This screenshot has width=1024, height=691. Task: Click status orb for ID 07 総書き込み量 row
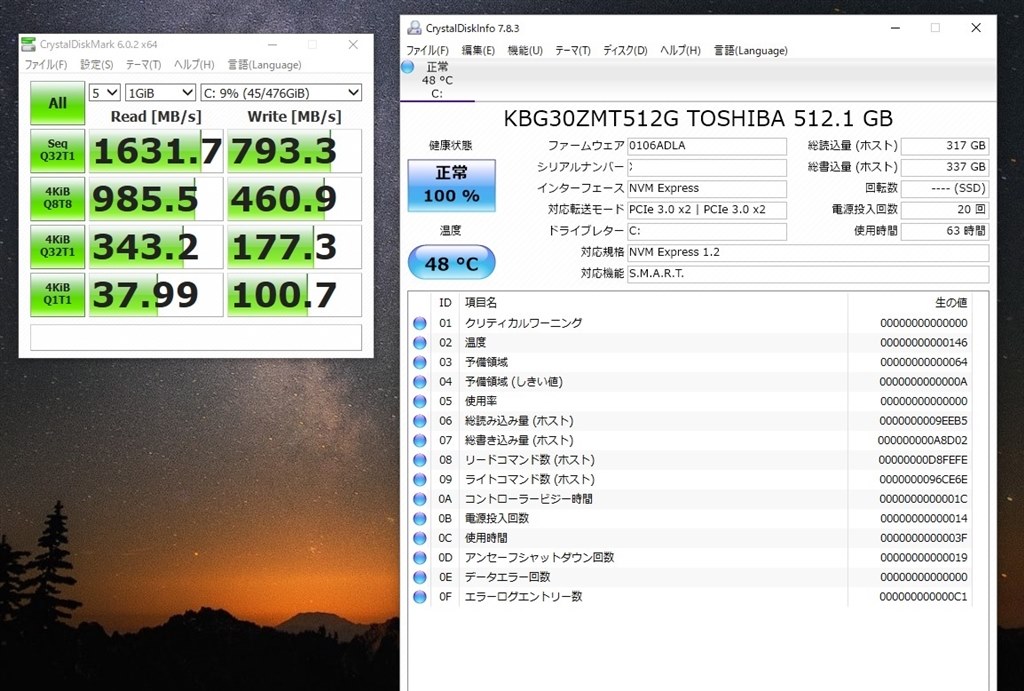(419, 440)
